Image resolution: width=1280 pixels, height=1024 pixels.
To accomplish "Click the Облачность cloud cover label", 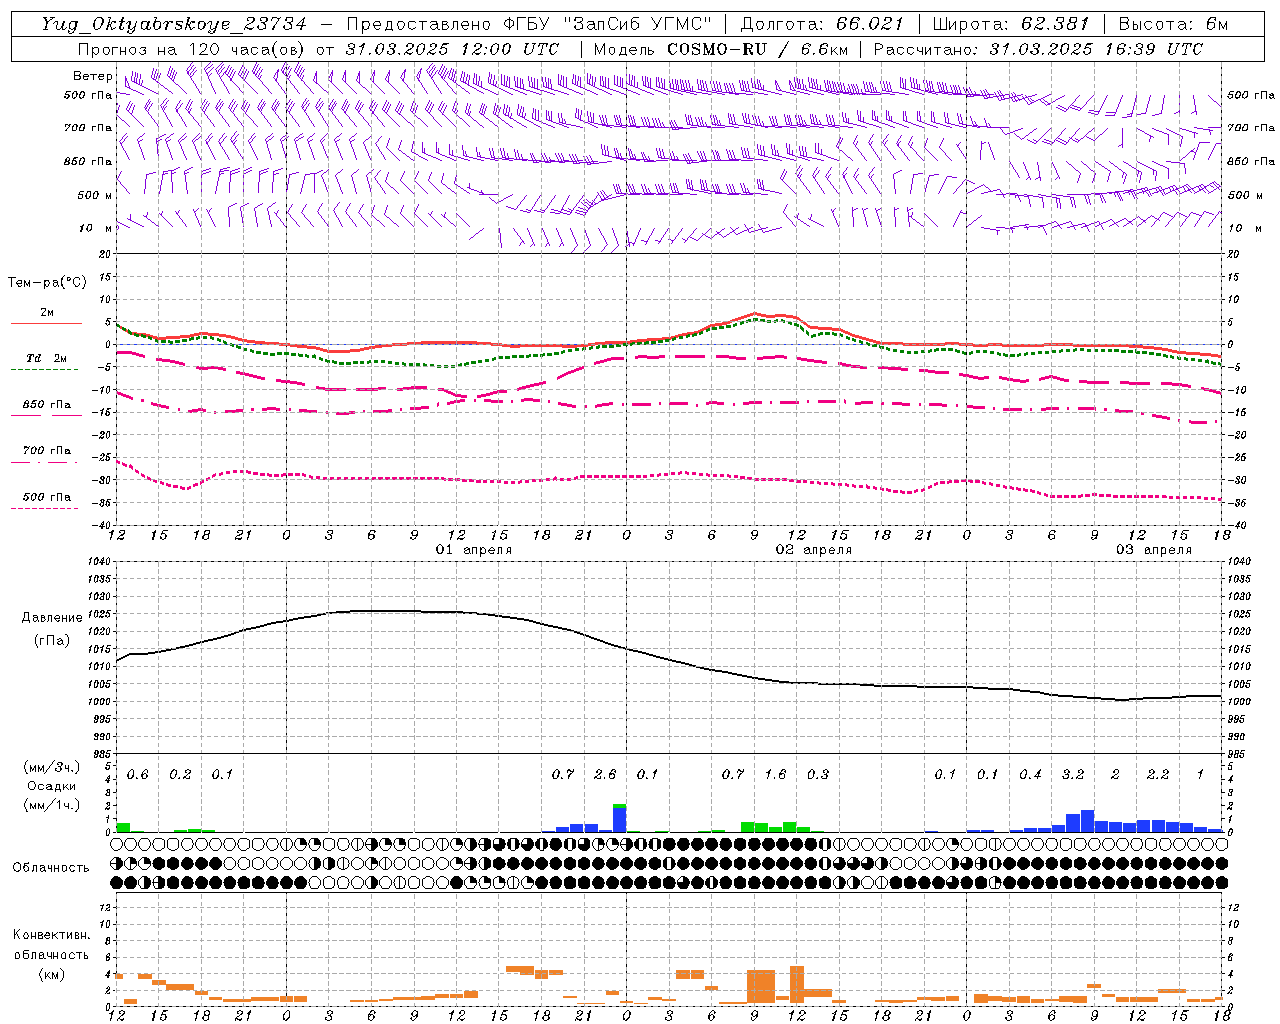I will pos(51,868).
